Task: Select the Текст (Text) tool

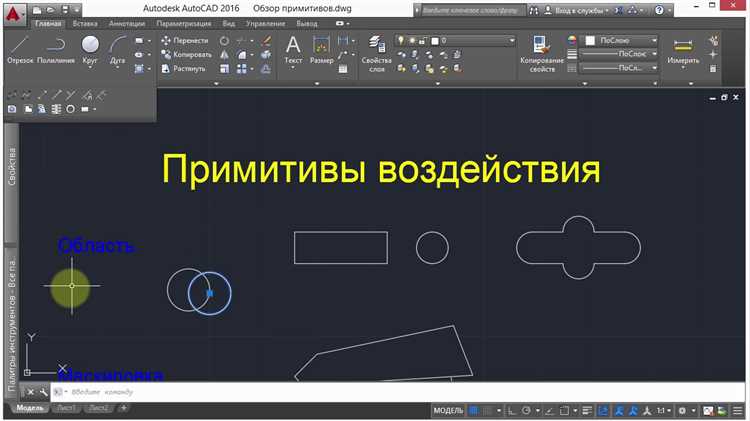Action: coord(293,50)
